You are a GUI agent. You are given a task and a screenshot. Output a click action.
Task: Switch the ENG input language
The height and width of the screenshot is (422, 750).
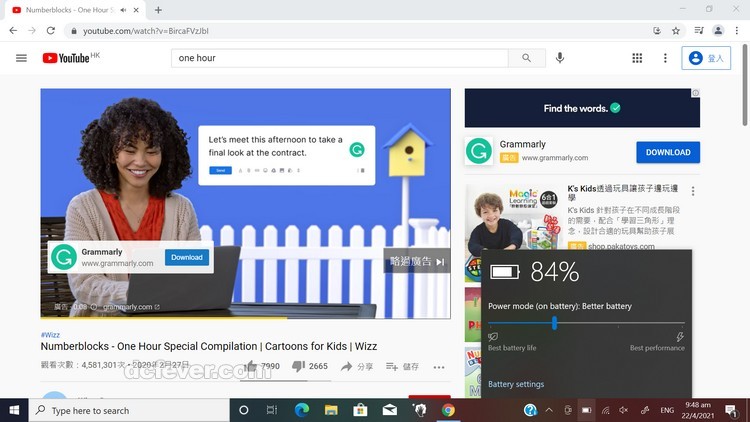(667, 410)
